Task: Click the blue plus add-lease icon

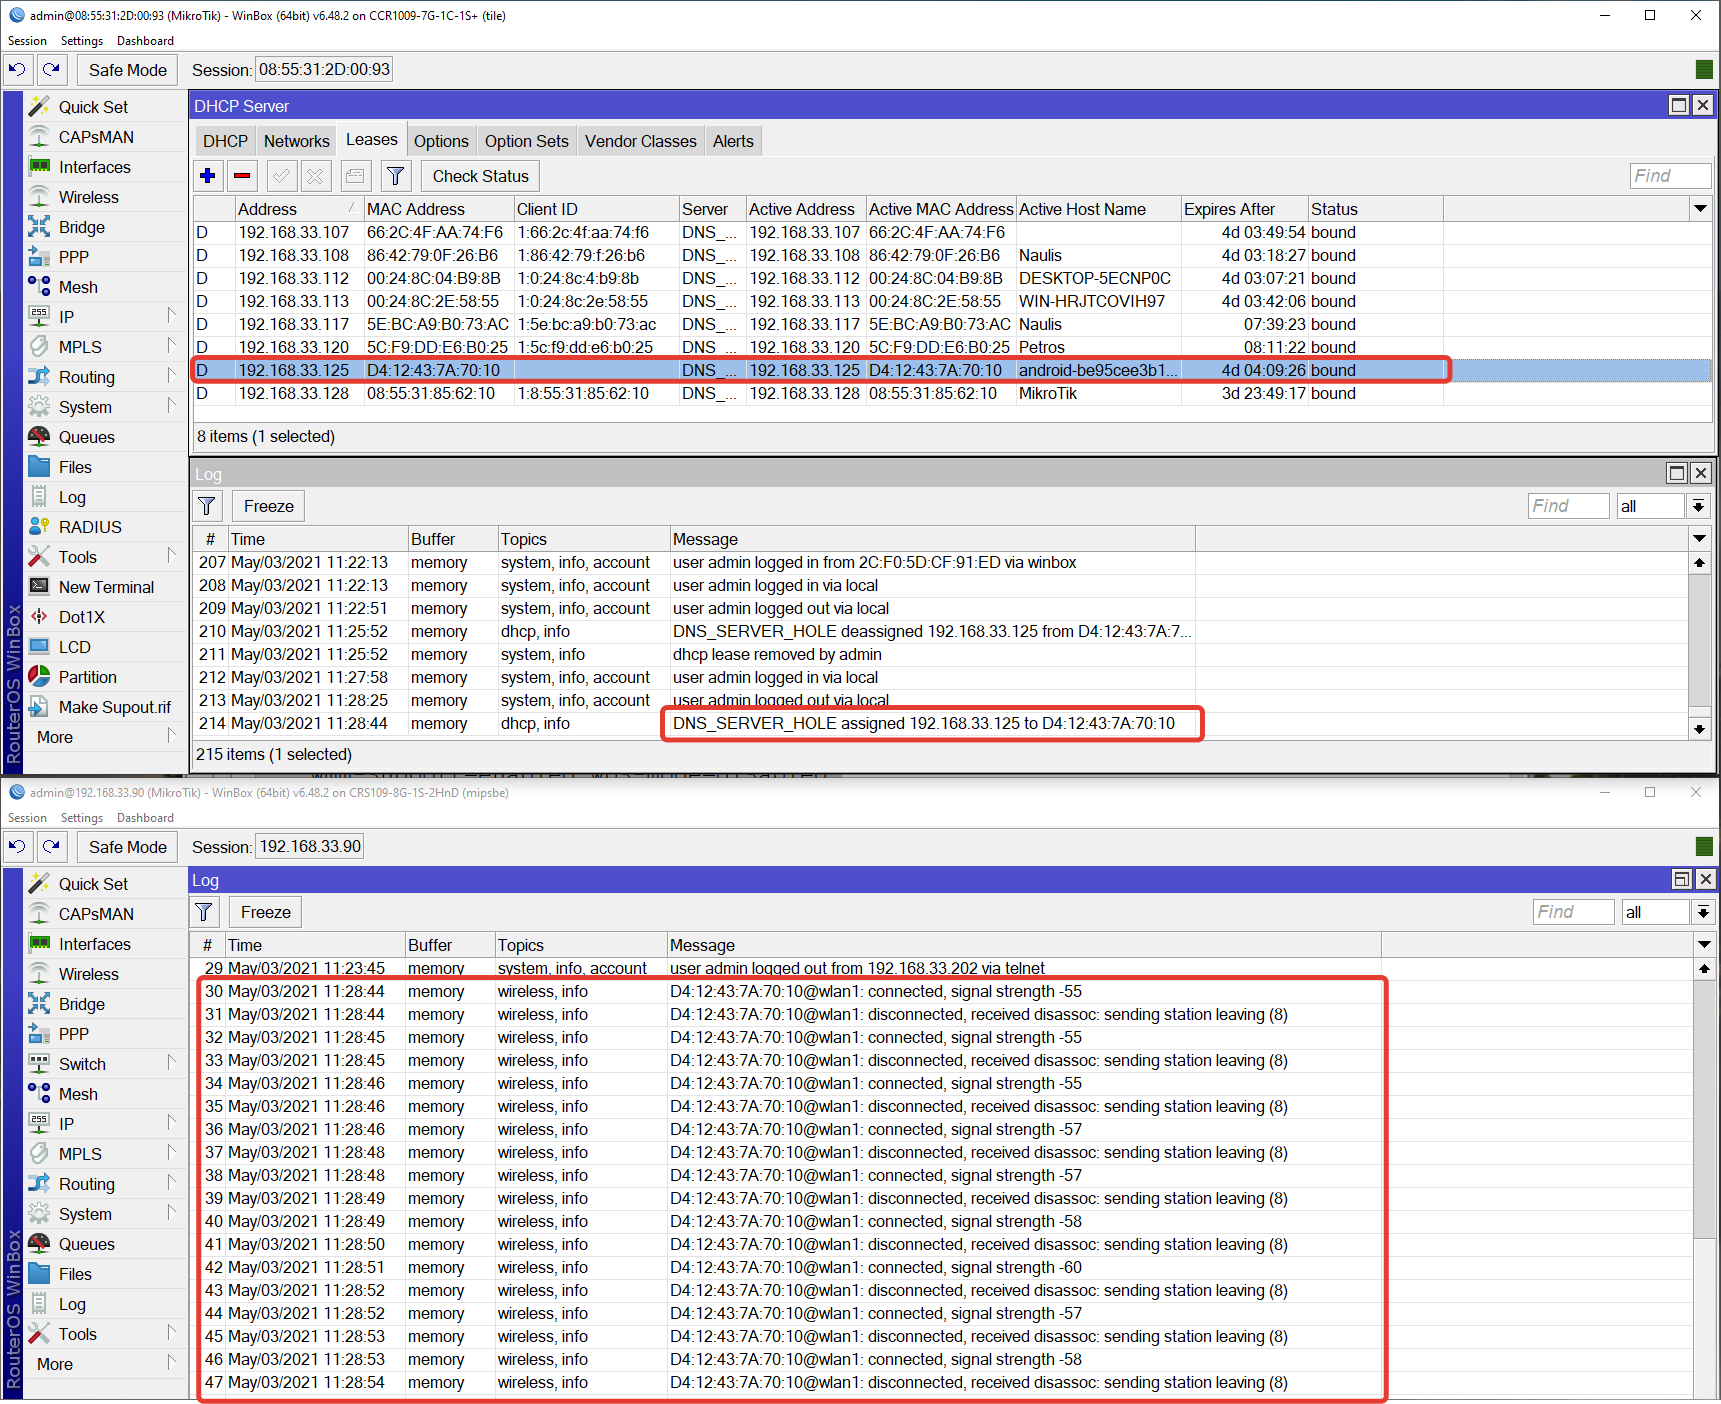Action: tap(208, 176)
